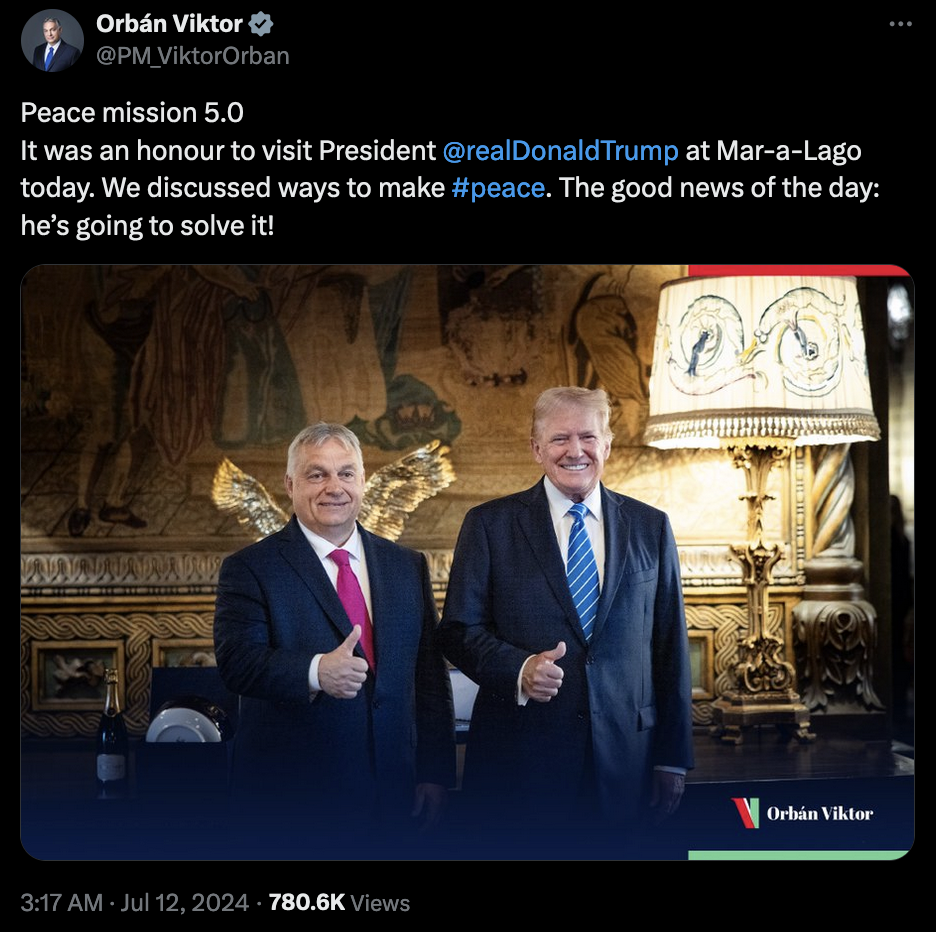Open the Orbán Viktor display name
The width and height of the screenshot is (936, 932).
[169, 24]
